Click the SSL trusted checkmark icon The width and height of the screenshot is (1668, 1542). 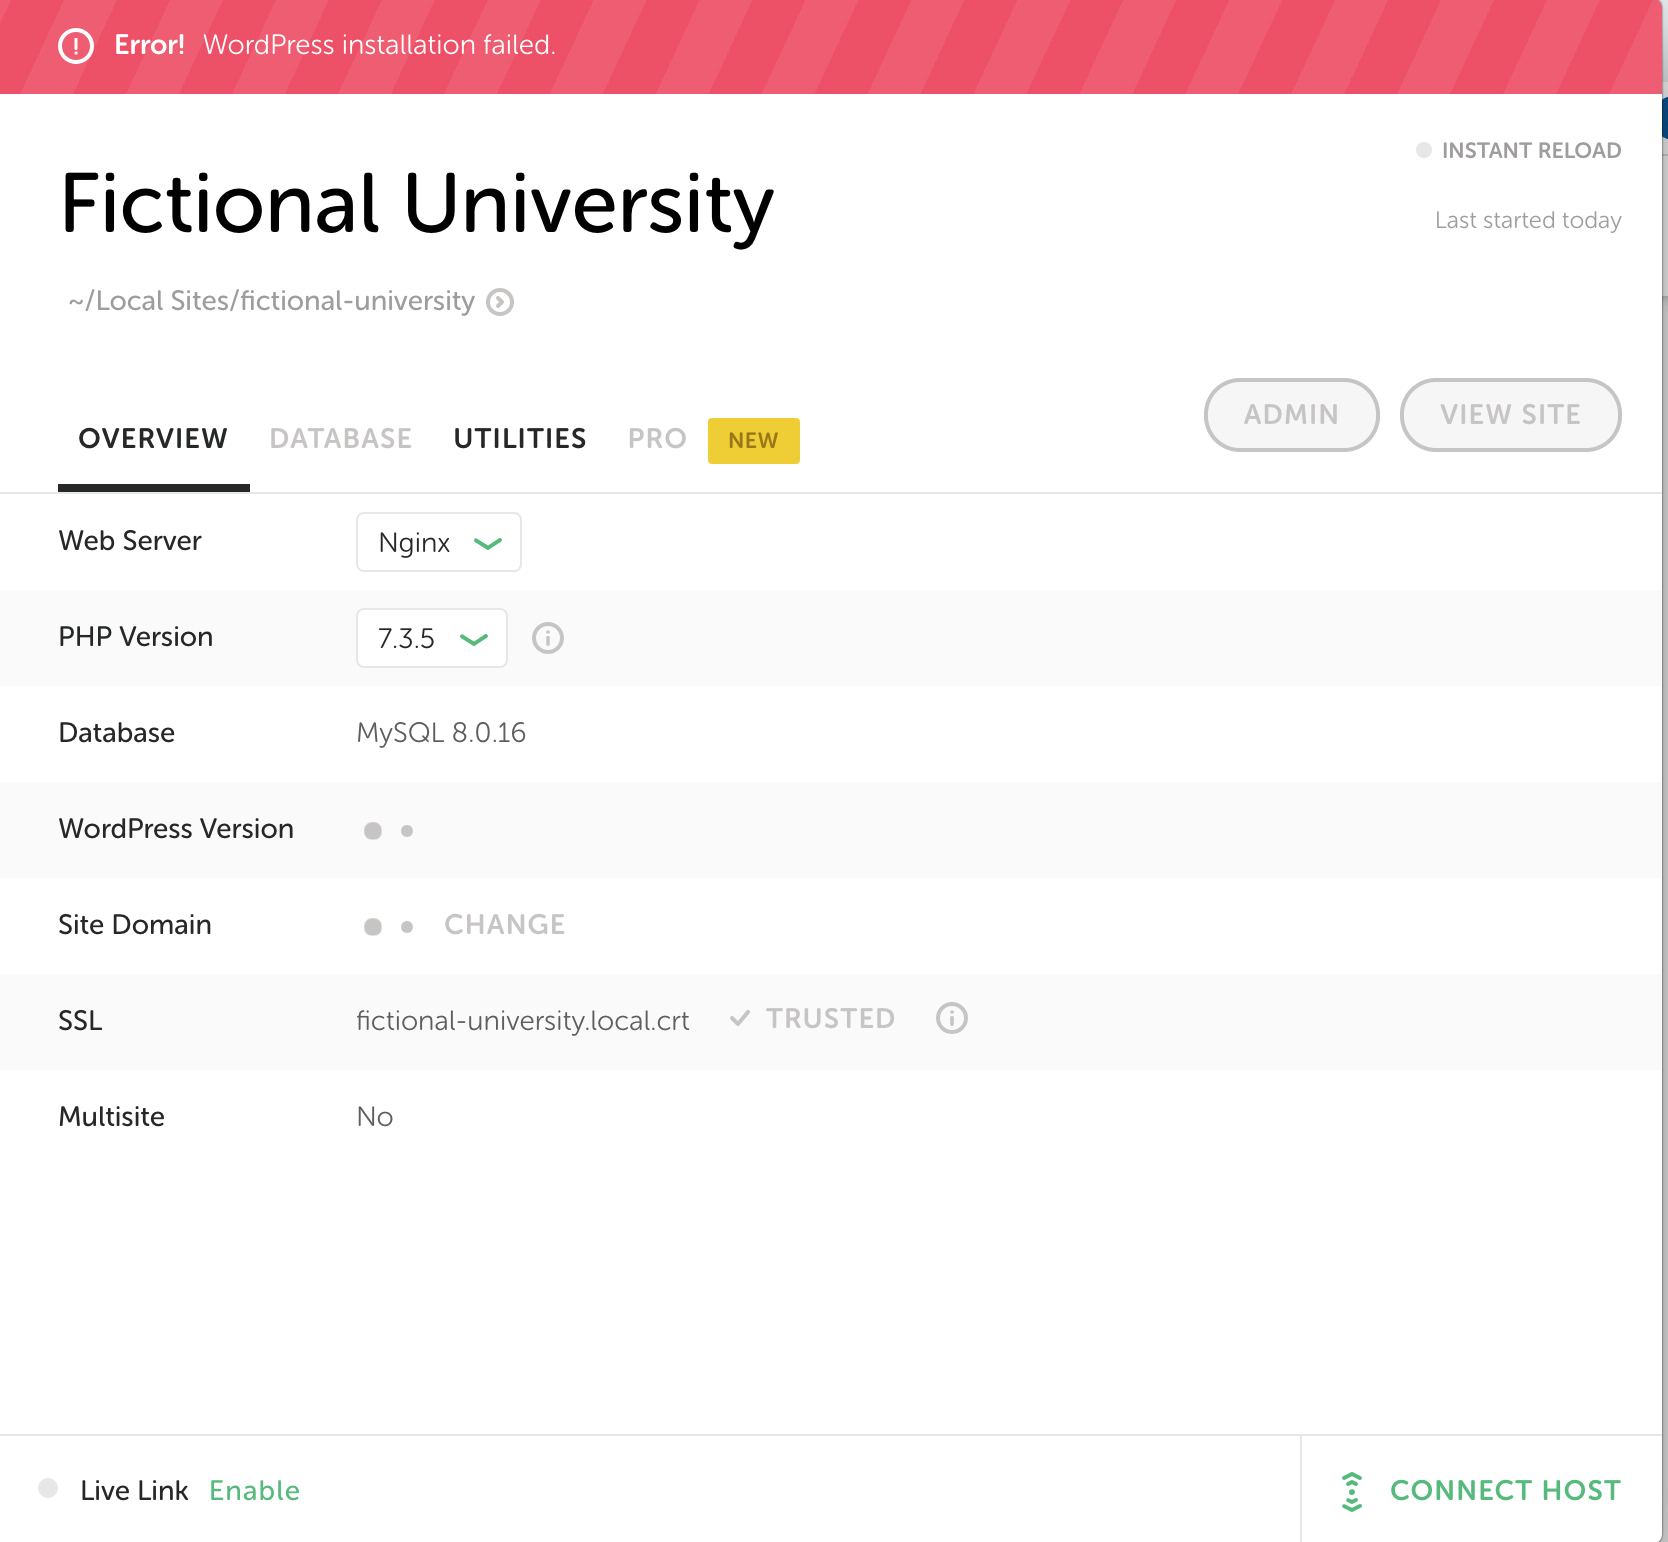tap(740, 1018)
